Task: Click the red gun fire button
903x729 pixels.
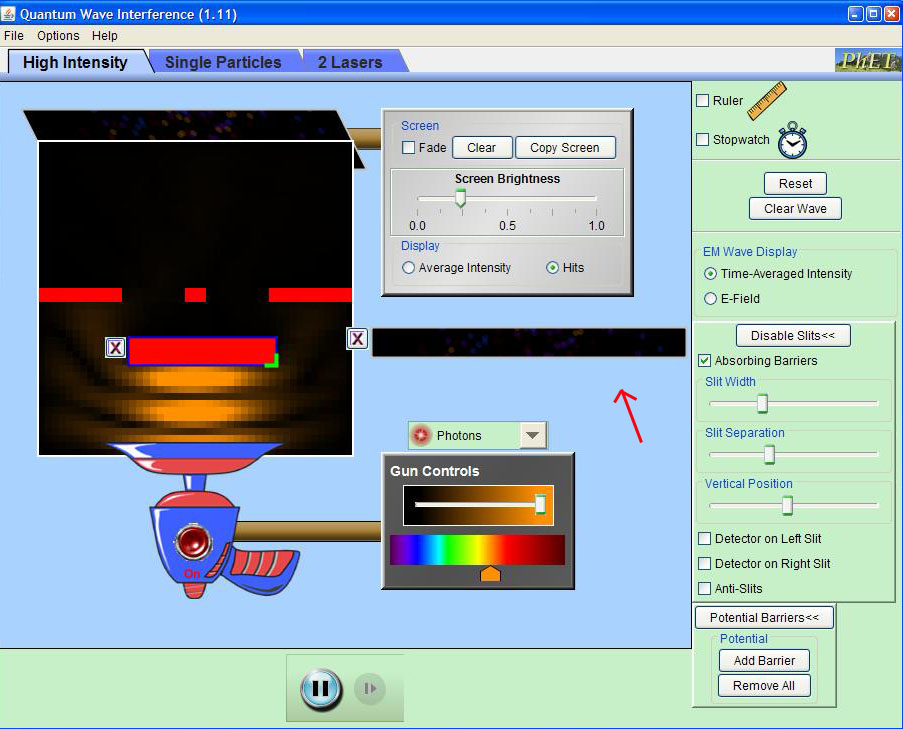Action: (193, 541)
